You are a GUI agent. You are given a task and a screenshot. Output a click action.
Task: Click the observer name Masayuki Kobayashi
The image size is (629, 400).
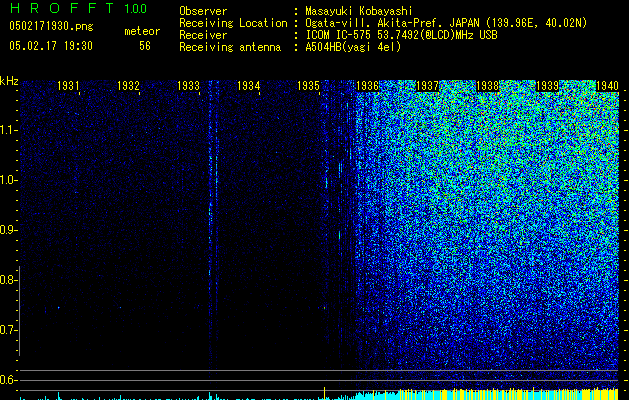coord(359,11)
